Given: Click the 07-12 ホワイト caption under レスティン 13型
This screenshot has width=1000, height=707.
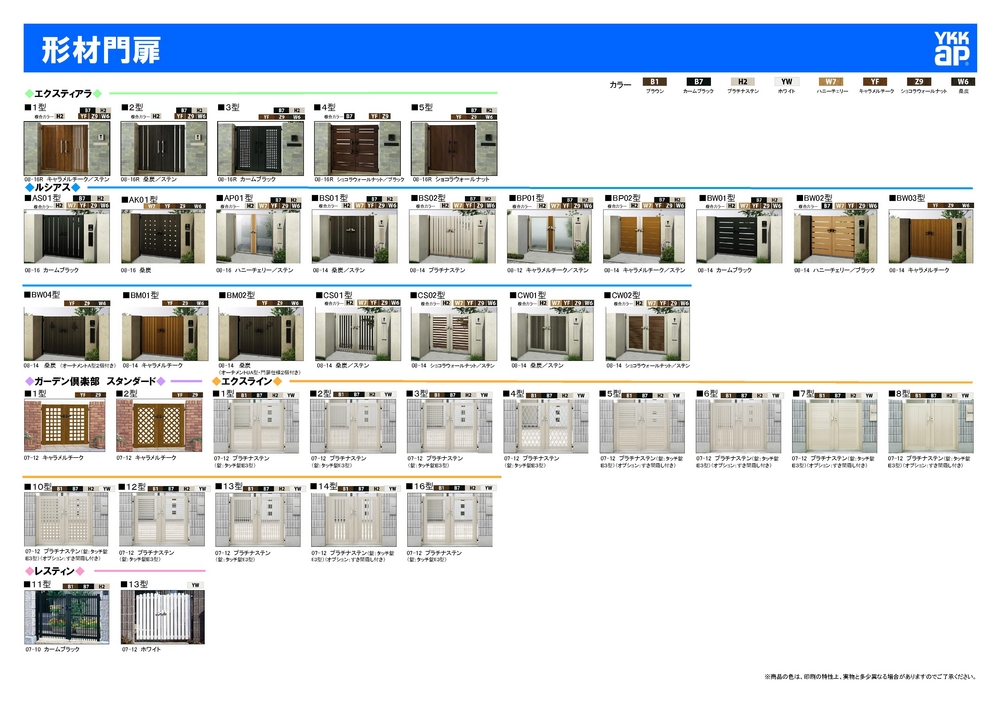Looking at the screenshot, I should point(142,650).
